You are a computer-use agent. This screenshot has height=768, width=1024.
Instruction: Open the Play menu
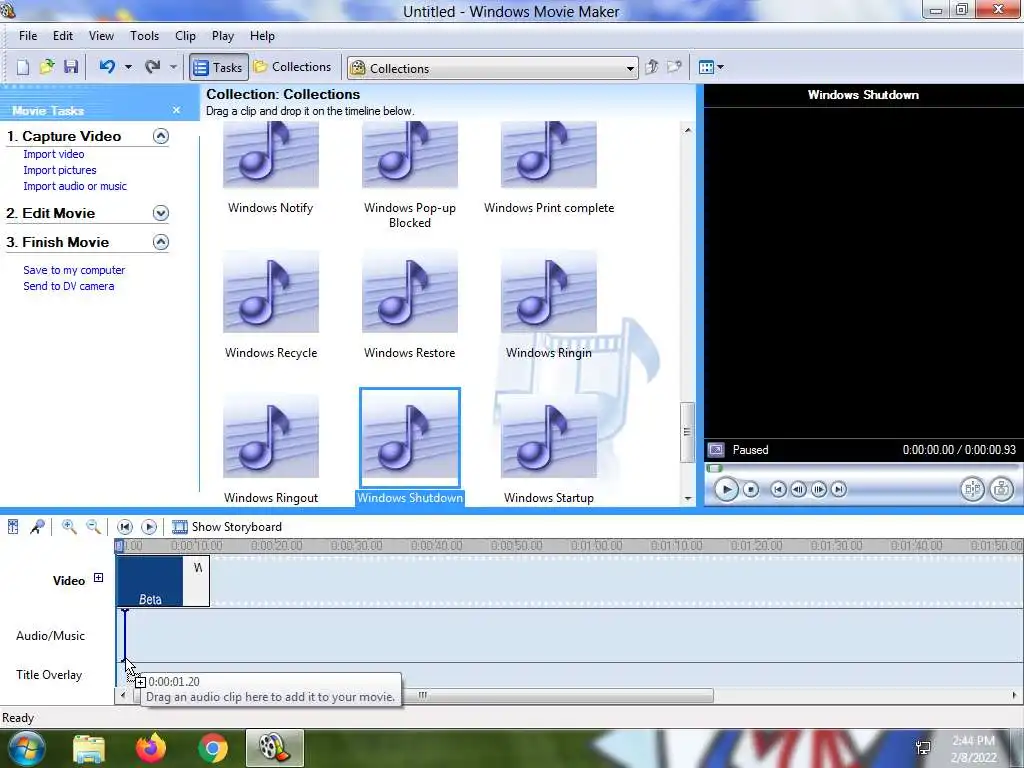[x=223, y=36]
